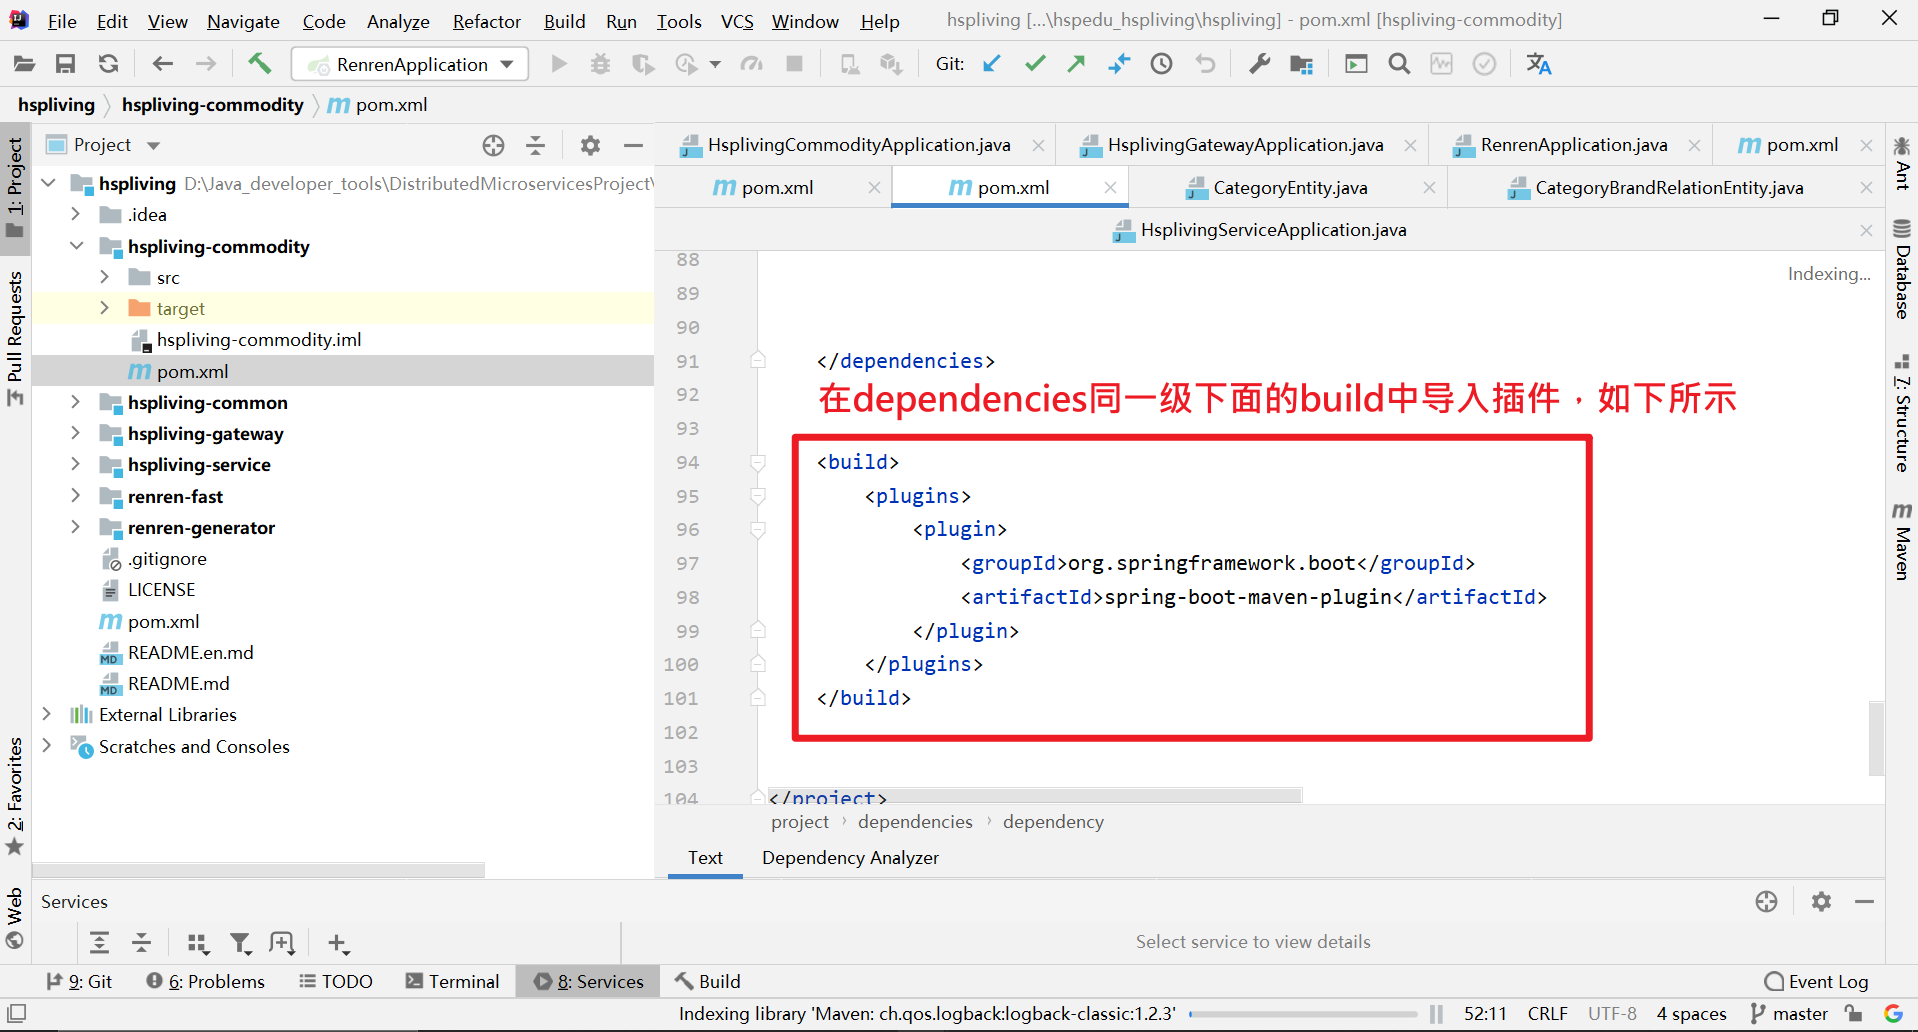Click the Services filter funnel icon
The width and height of the screenshot is (1918, 1032).
tap(240, 942)
